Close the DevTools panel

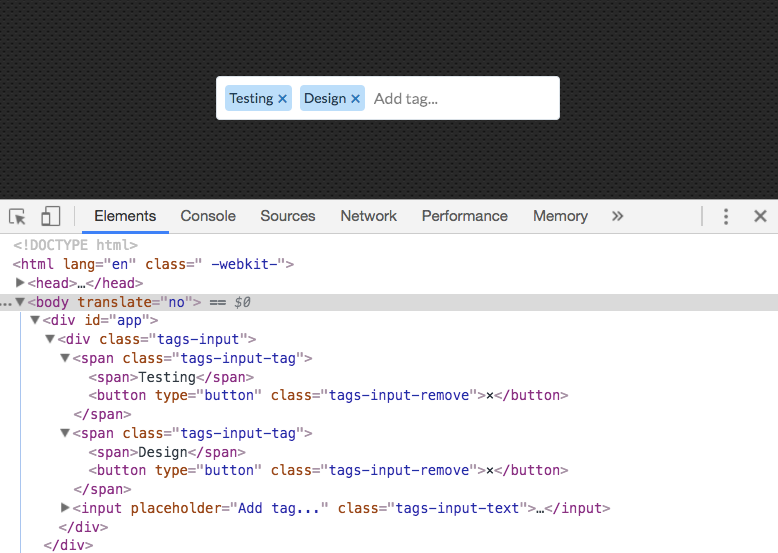point(760,216)
